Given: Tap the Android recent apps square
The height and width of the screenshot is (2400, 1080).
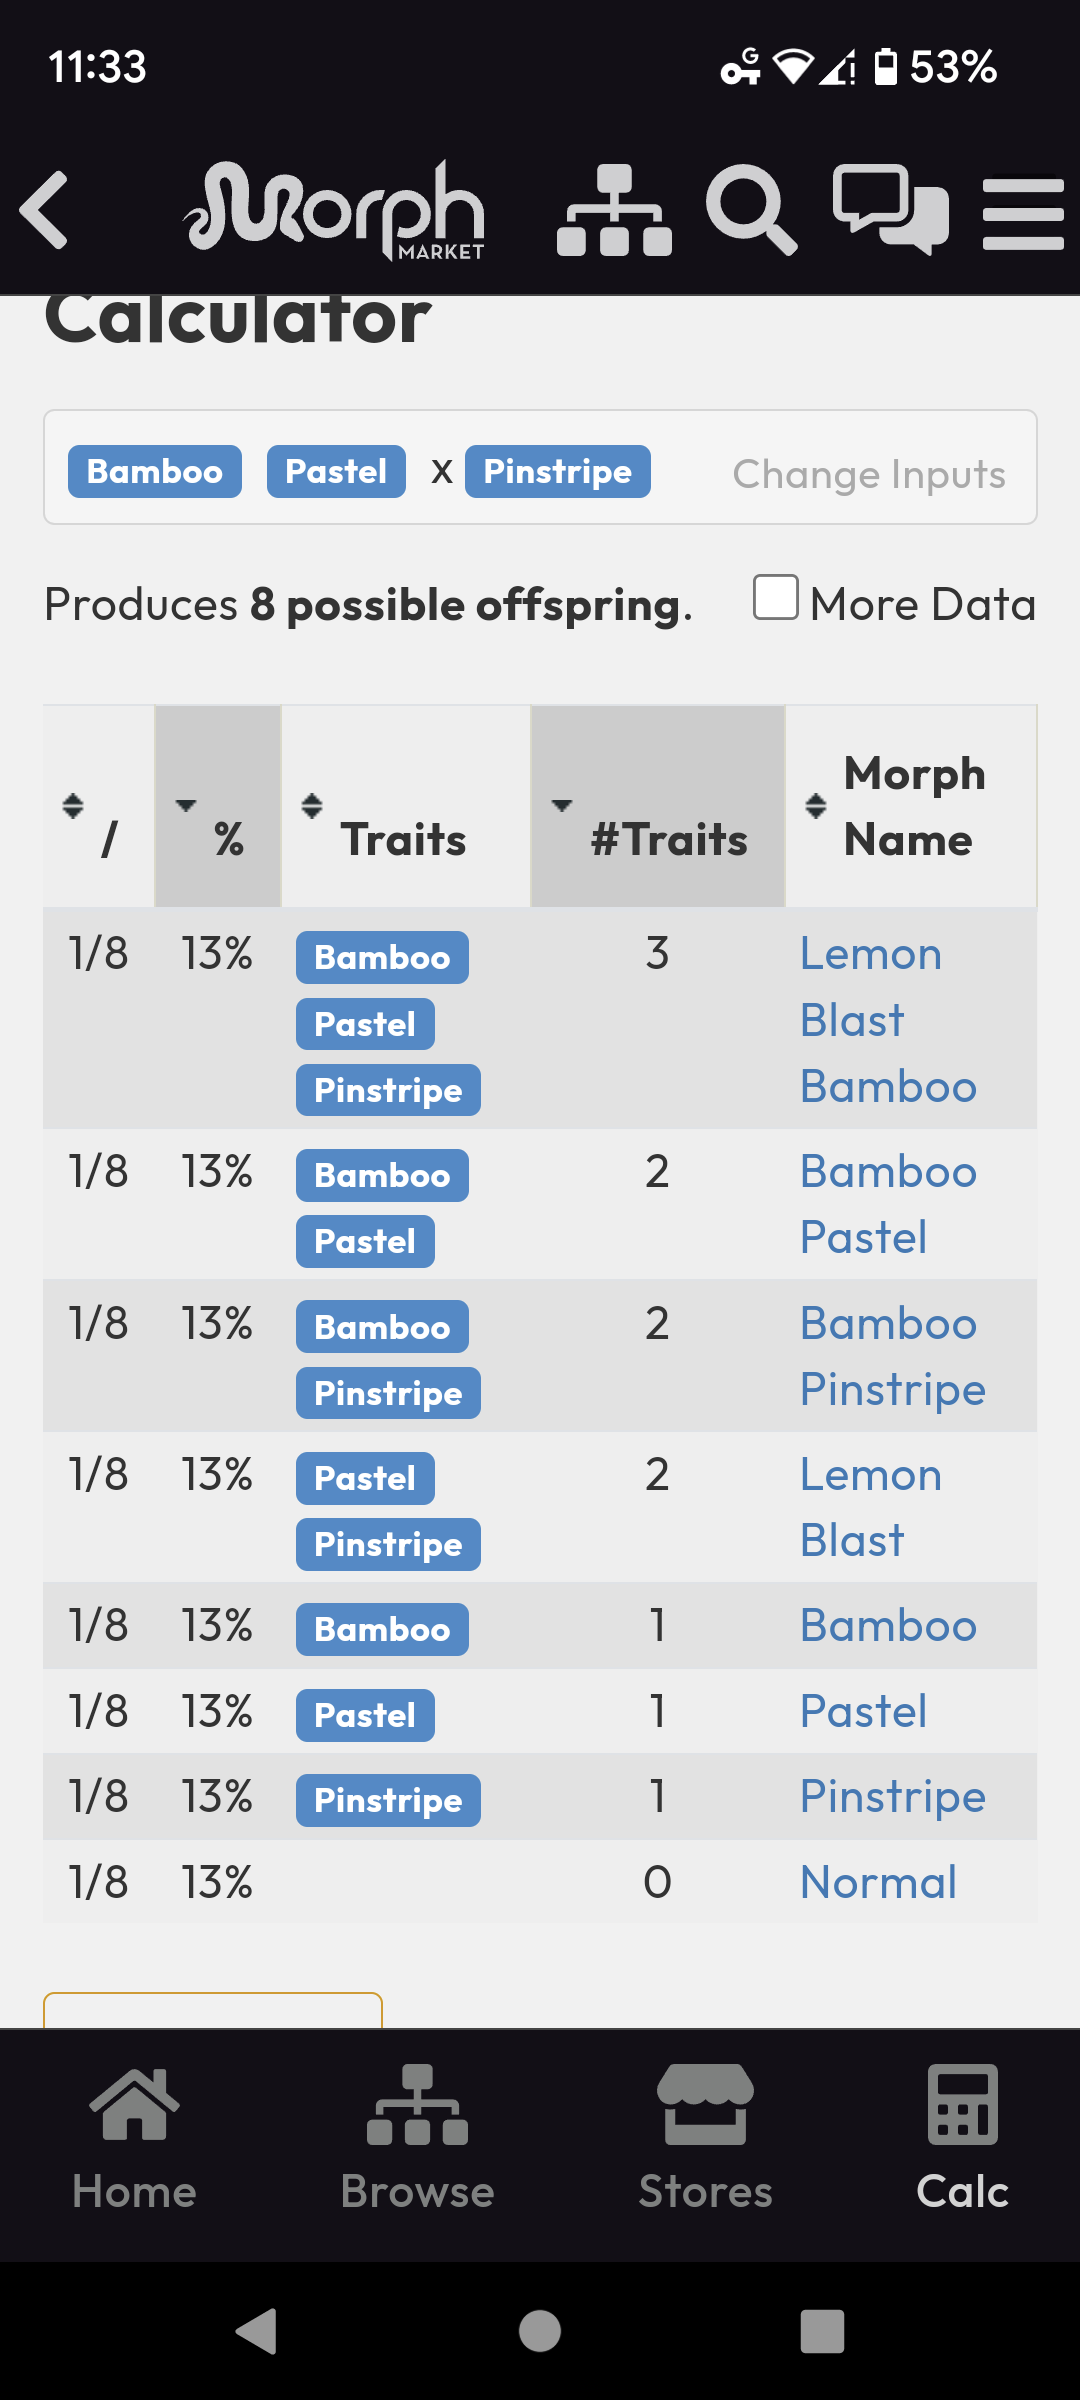Looking at the screenshot, I should coord(822,2331).
